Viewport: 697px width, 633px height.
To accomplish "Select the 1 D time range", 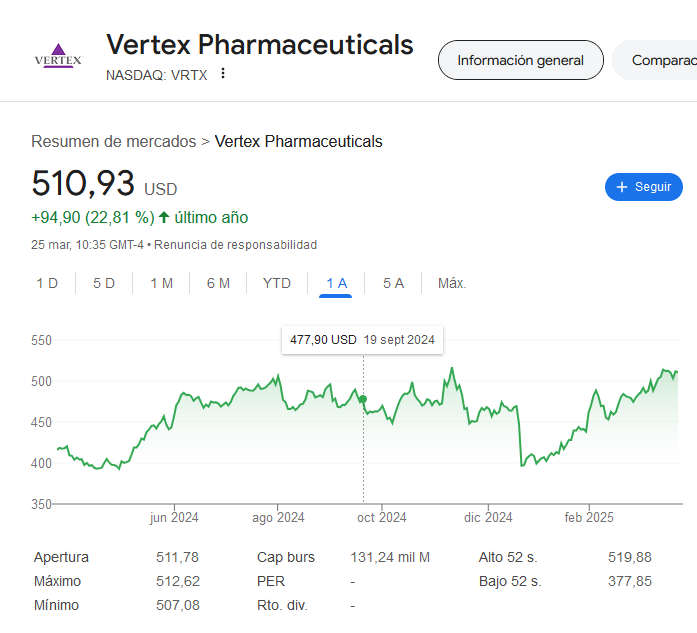I will 47,283.
